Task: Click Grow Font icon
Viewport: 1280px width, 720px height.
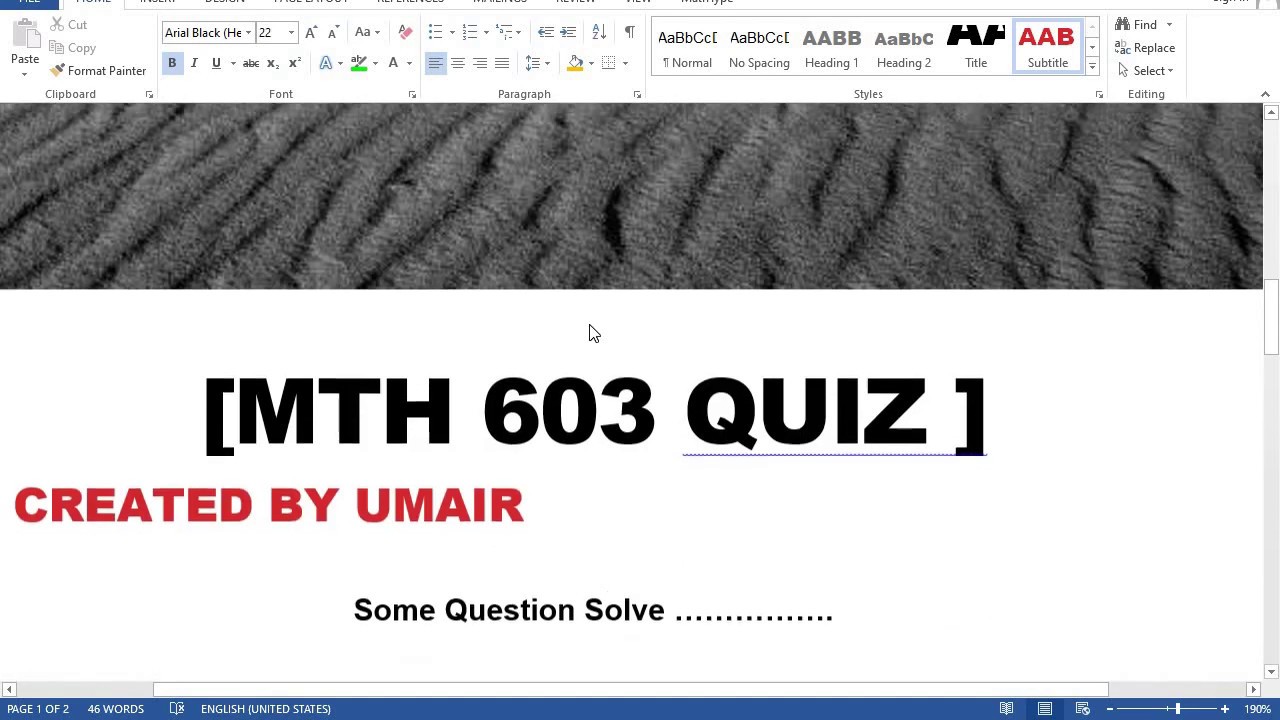Action: coord(311,33)
